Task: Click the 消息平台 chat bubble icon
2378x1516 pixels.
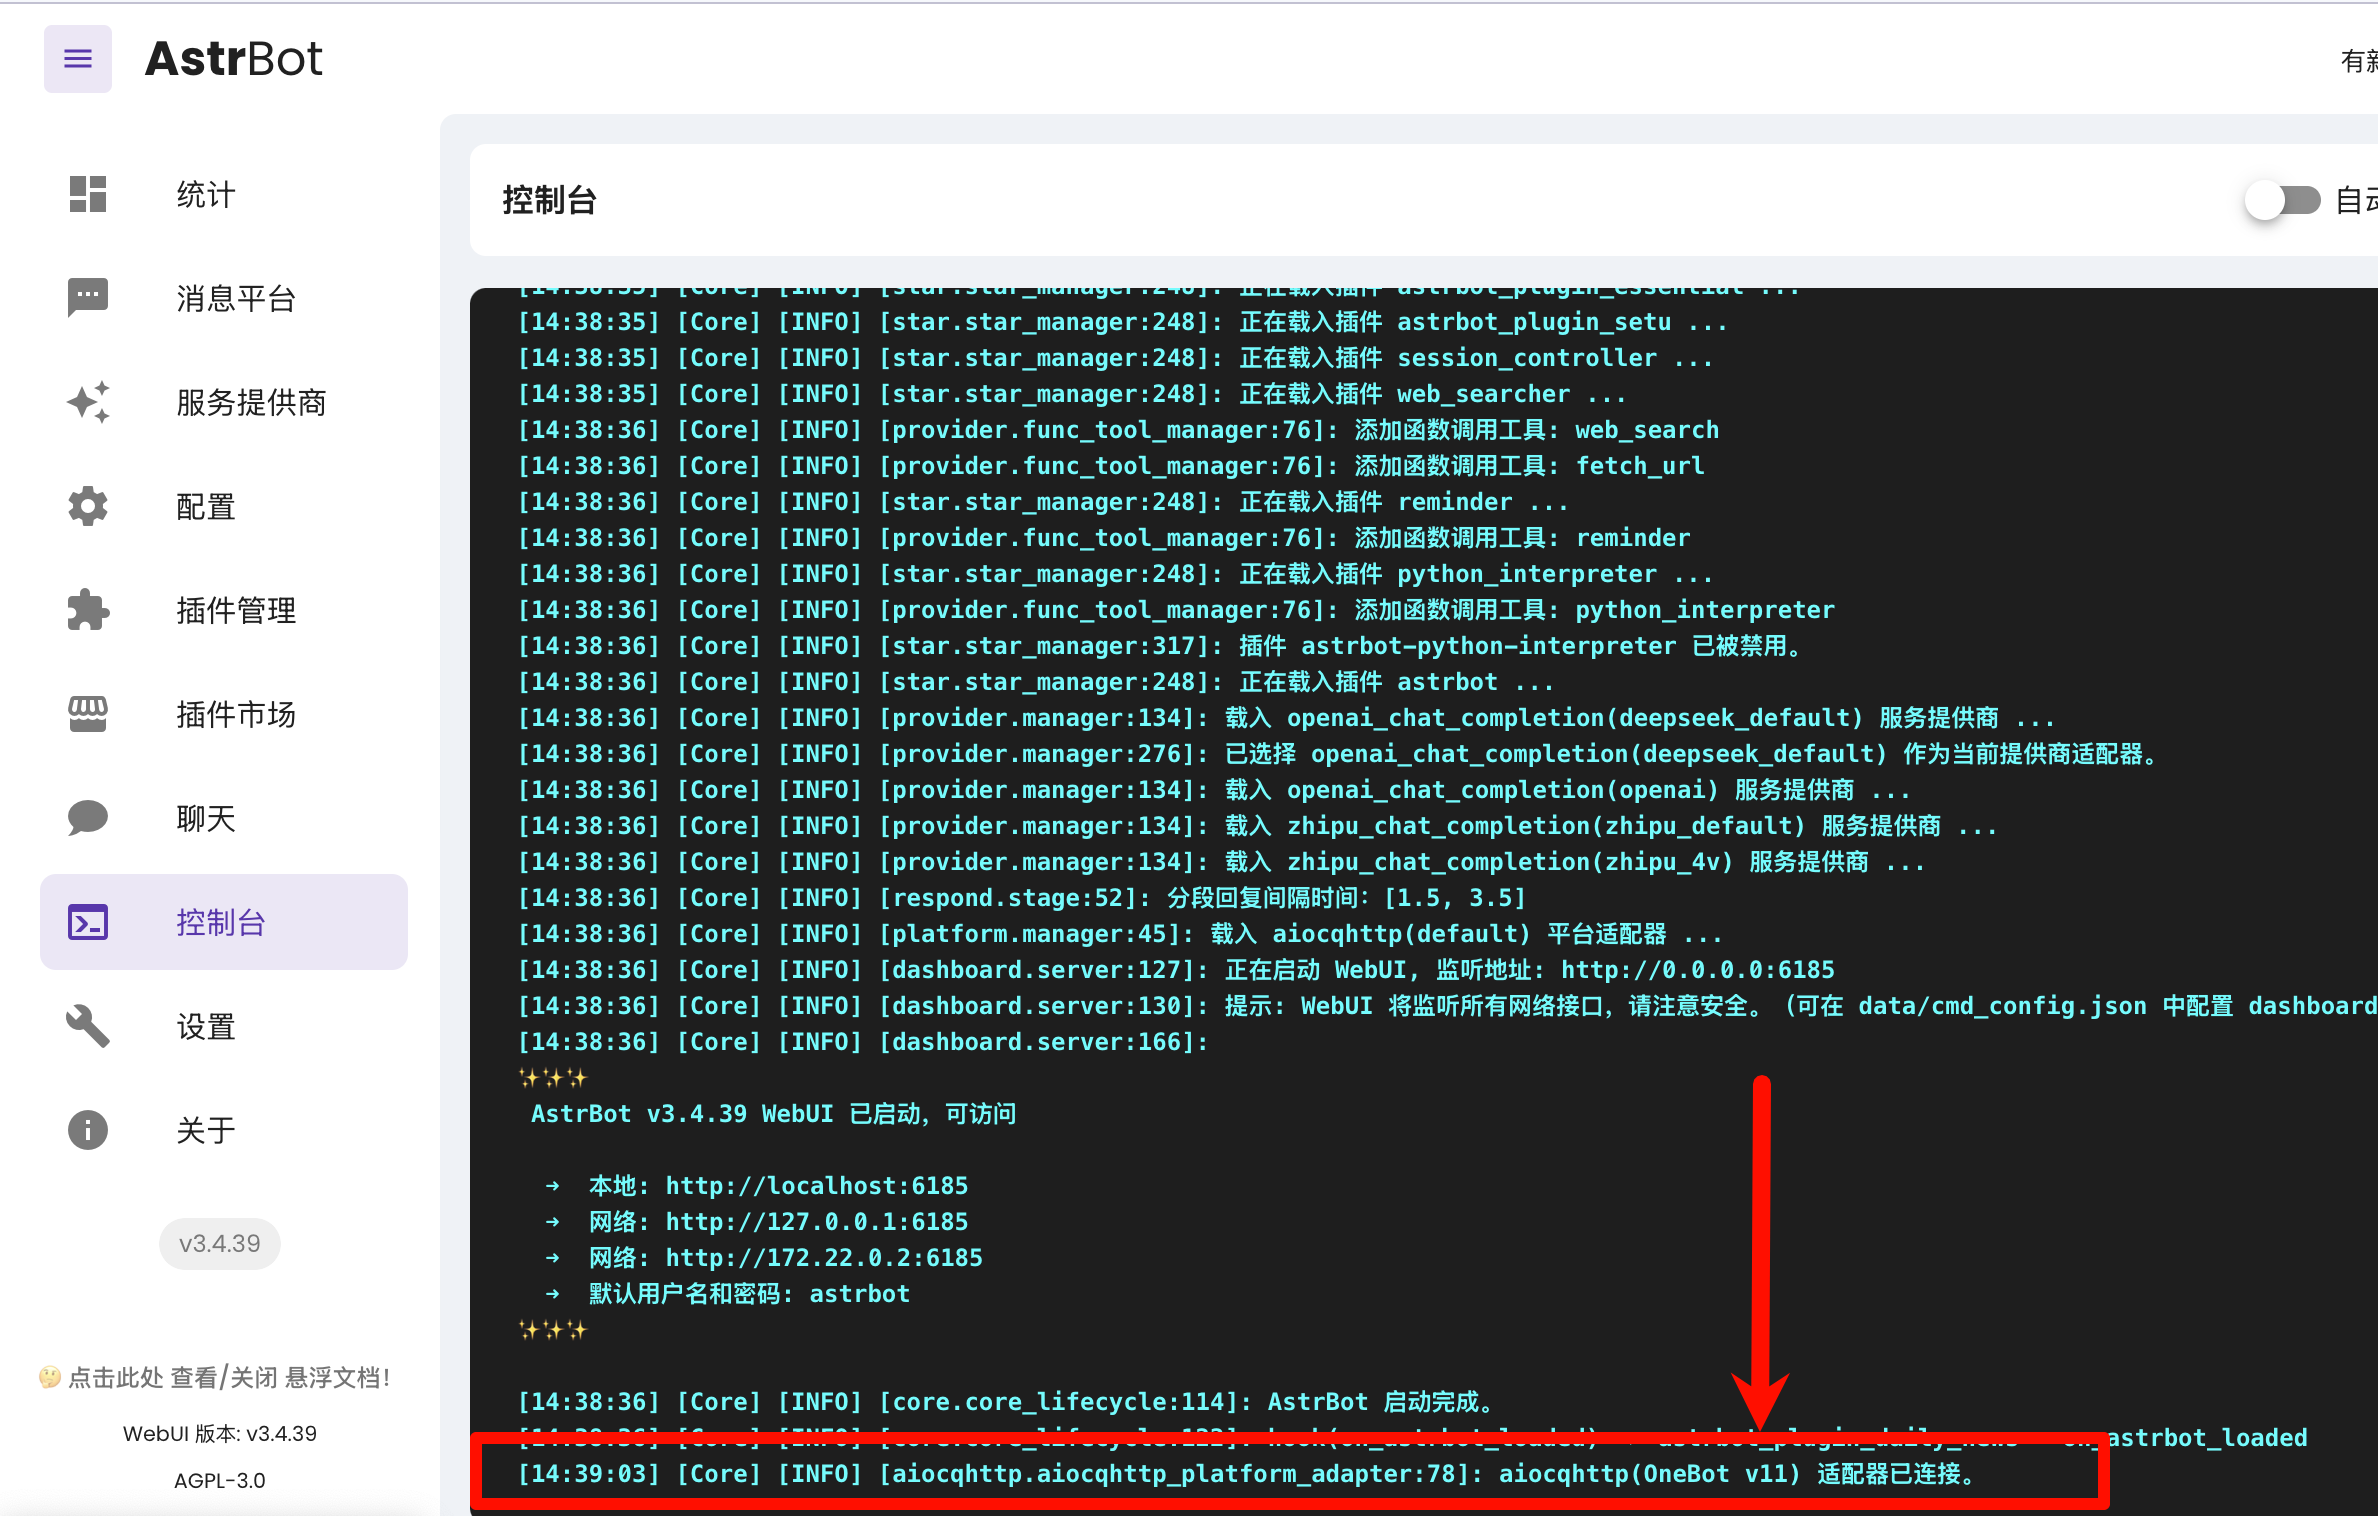Action: tap(88, 297)
